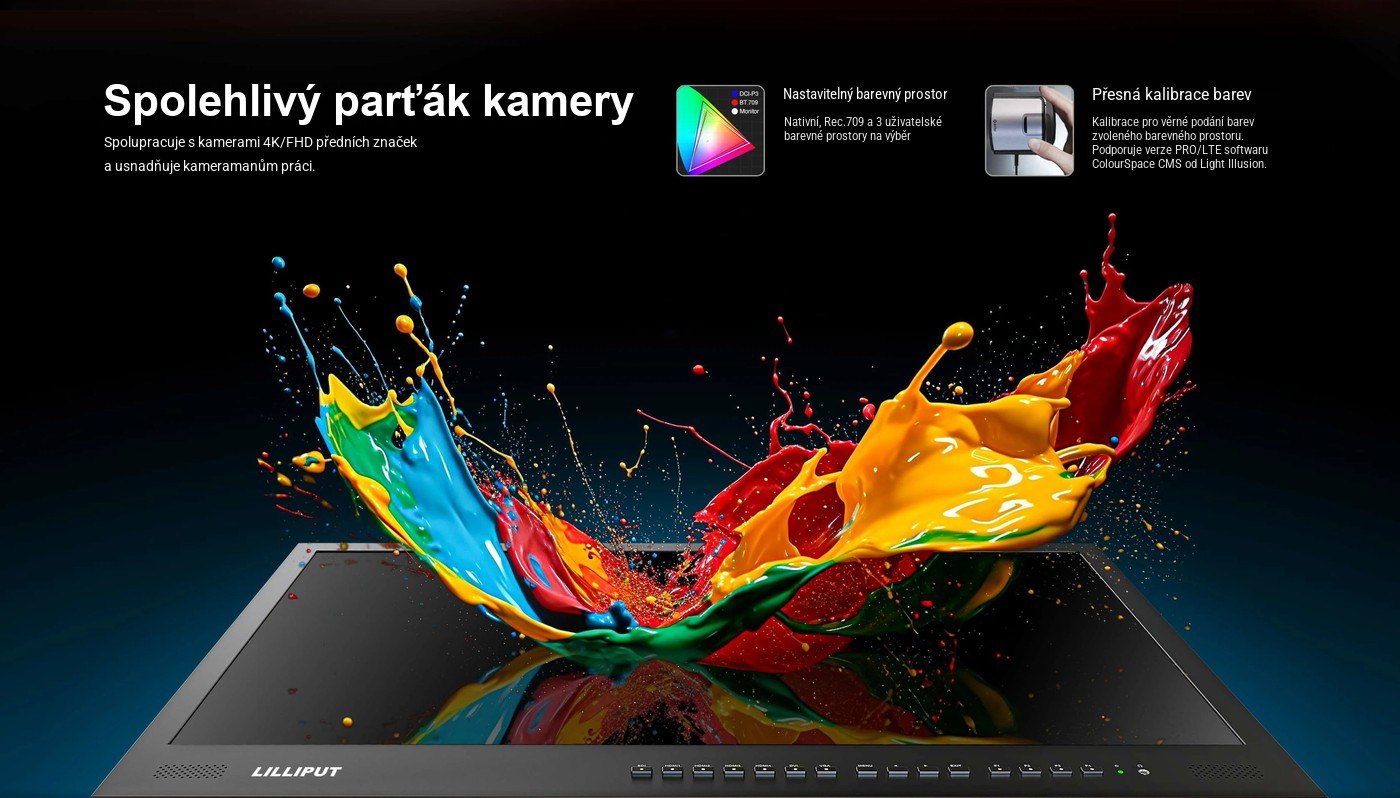Click the EXIT button on monitor
Viewport: 1400px width, 798px height.
click(958, 771)
